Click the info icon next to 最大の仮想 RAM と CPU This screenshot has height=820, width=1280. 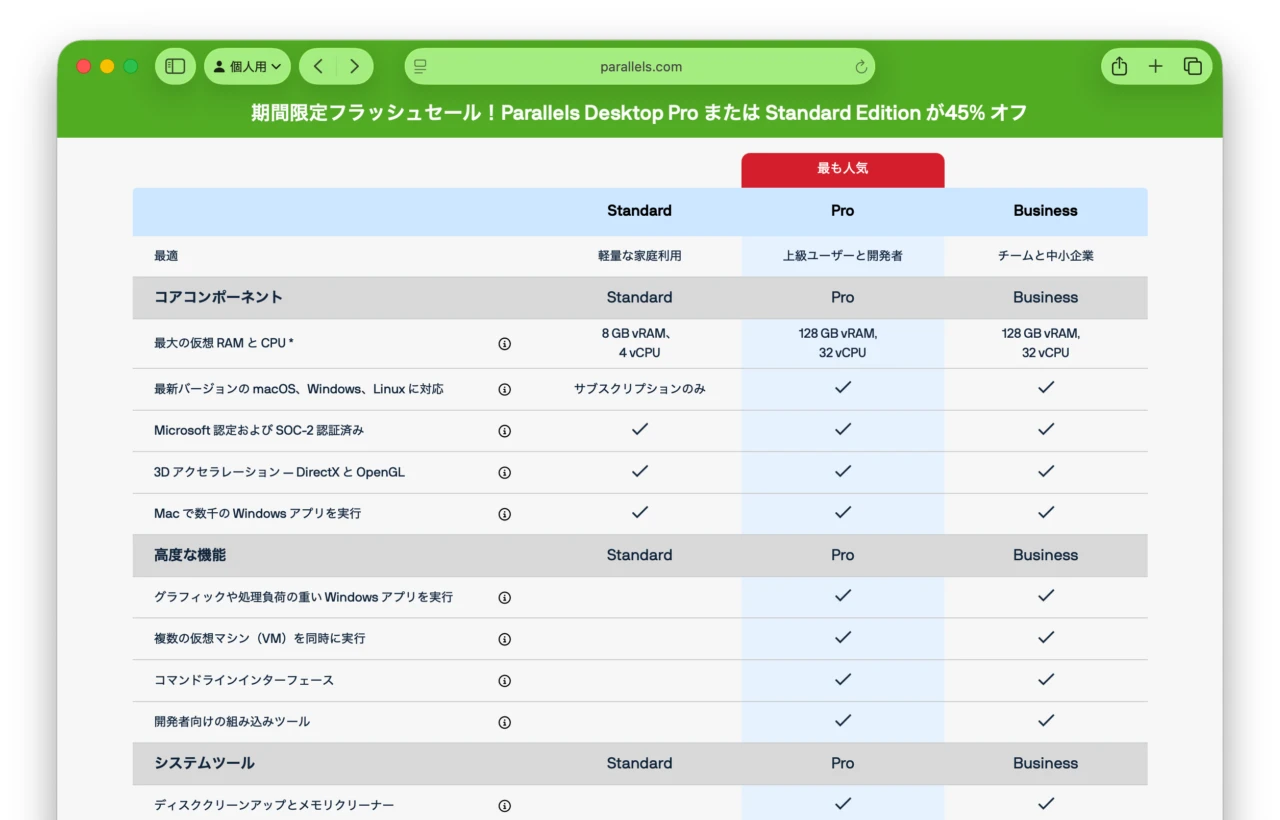[505, 343]
